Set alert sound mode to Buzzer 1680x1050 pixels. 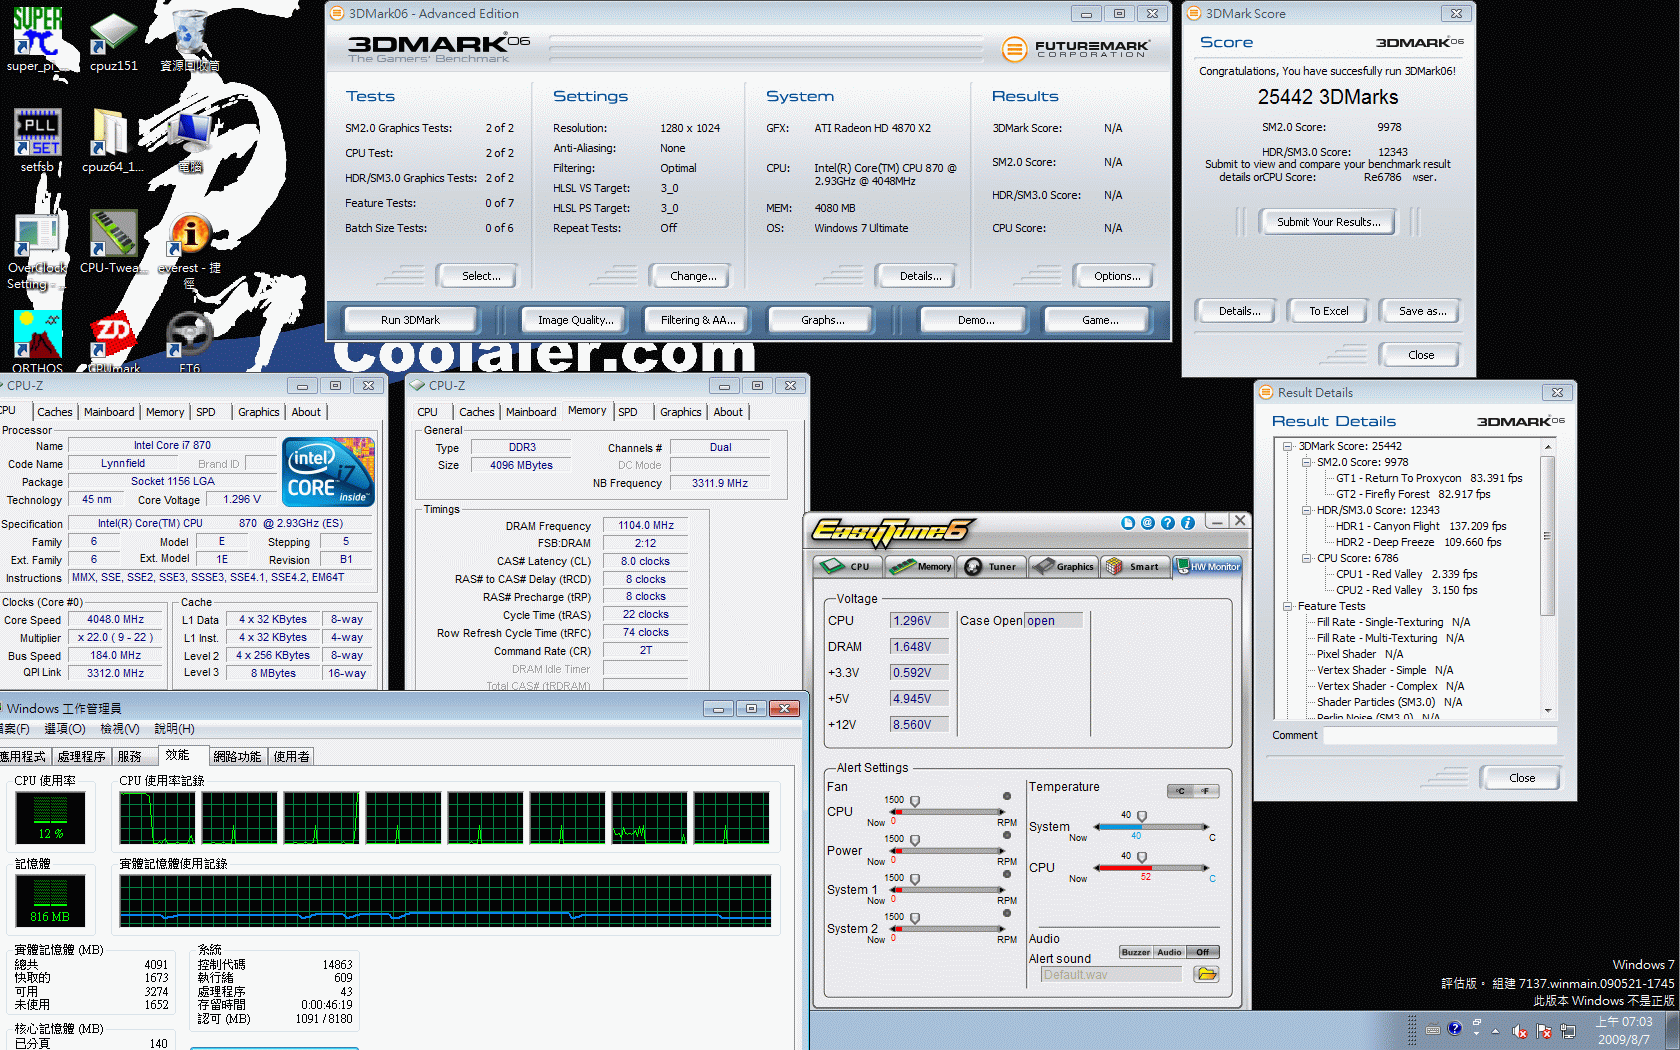[x=1135, y=952]
